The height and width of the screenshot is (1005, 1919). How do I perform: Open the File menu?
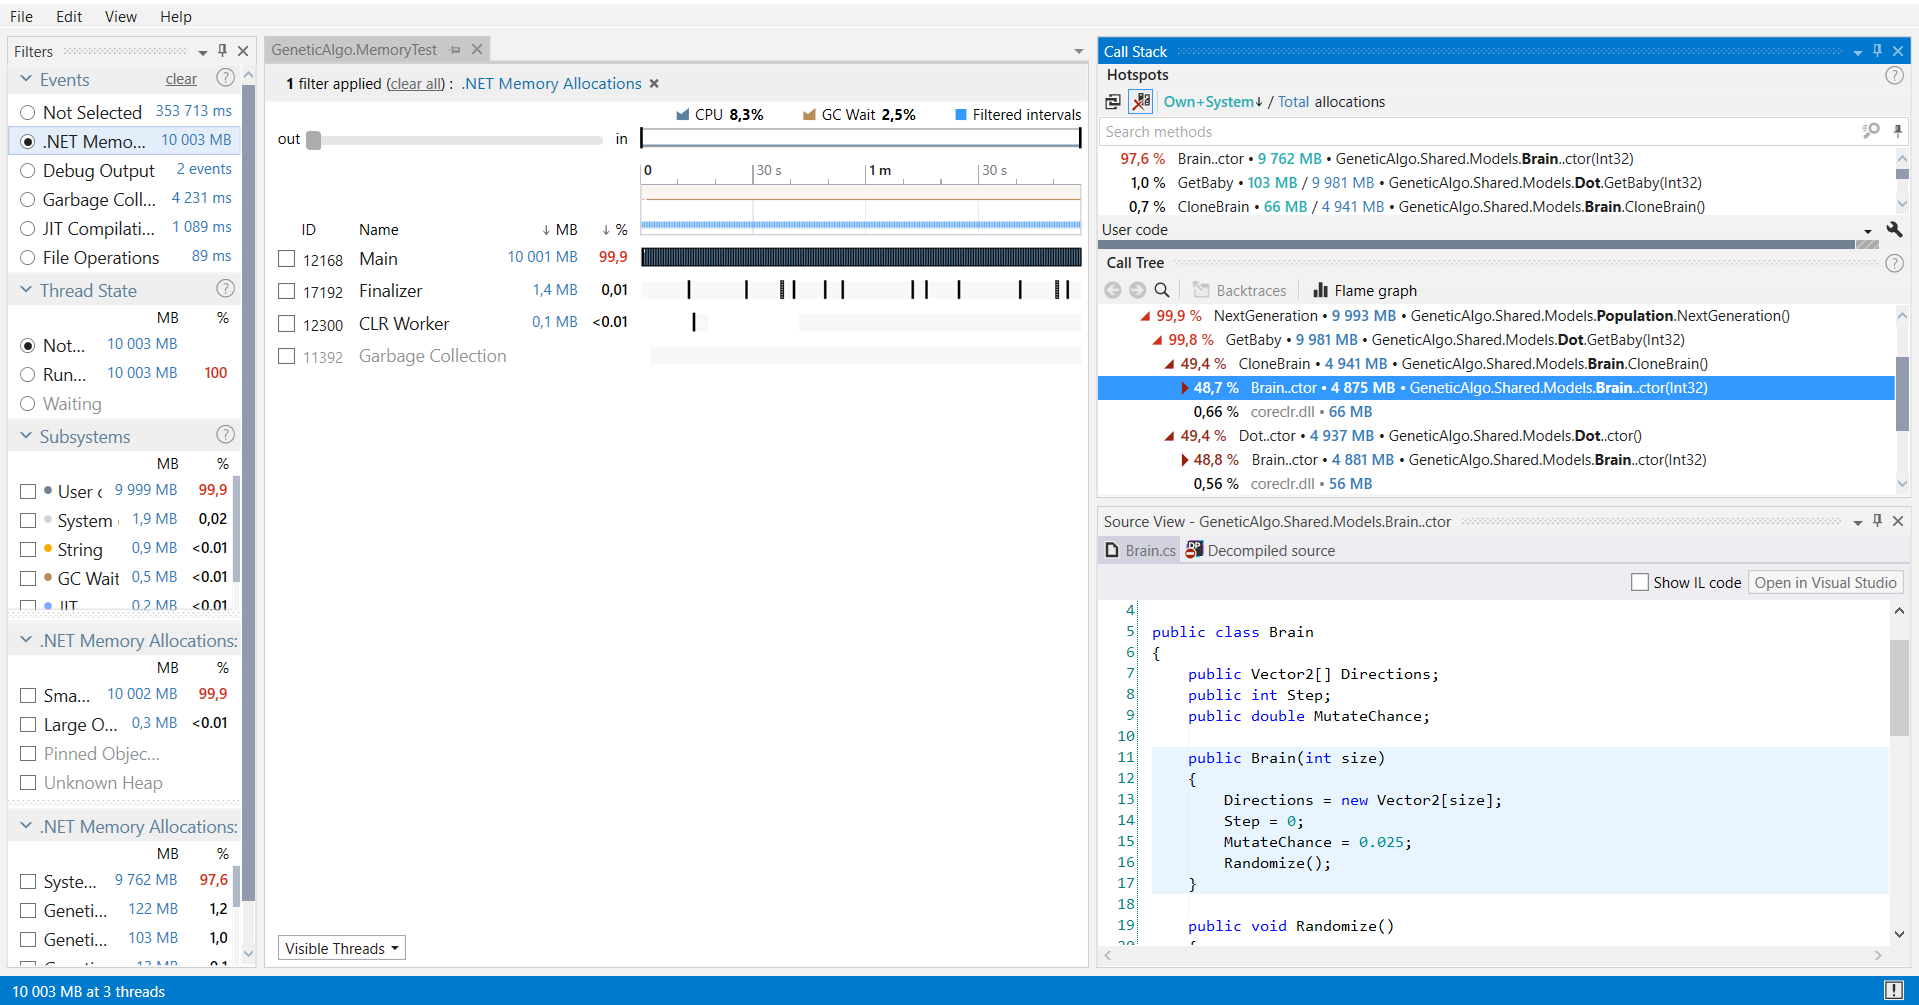click(21, 16)
